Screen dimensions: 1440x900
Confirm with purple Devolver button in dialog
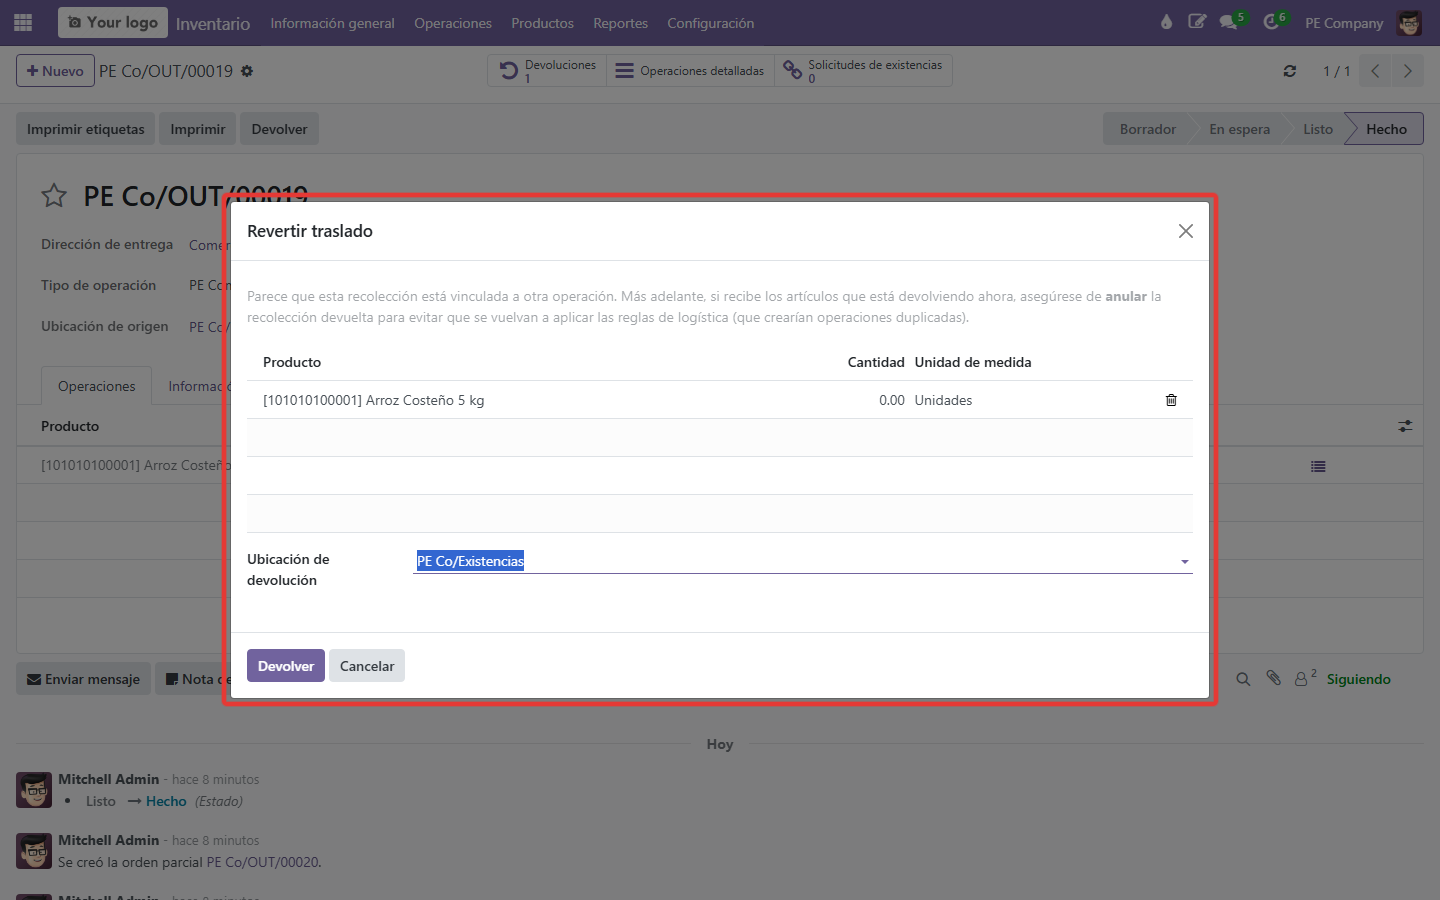(286, 666)
